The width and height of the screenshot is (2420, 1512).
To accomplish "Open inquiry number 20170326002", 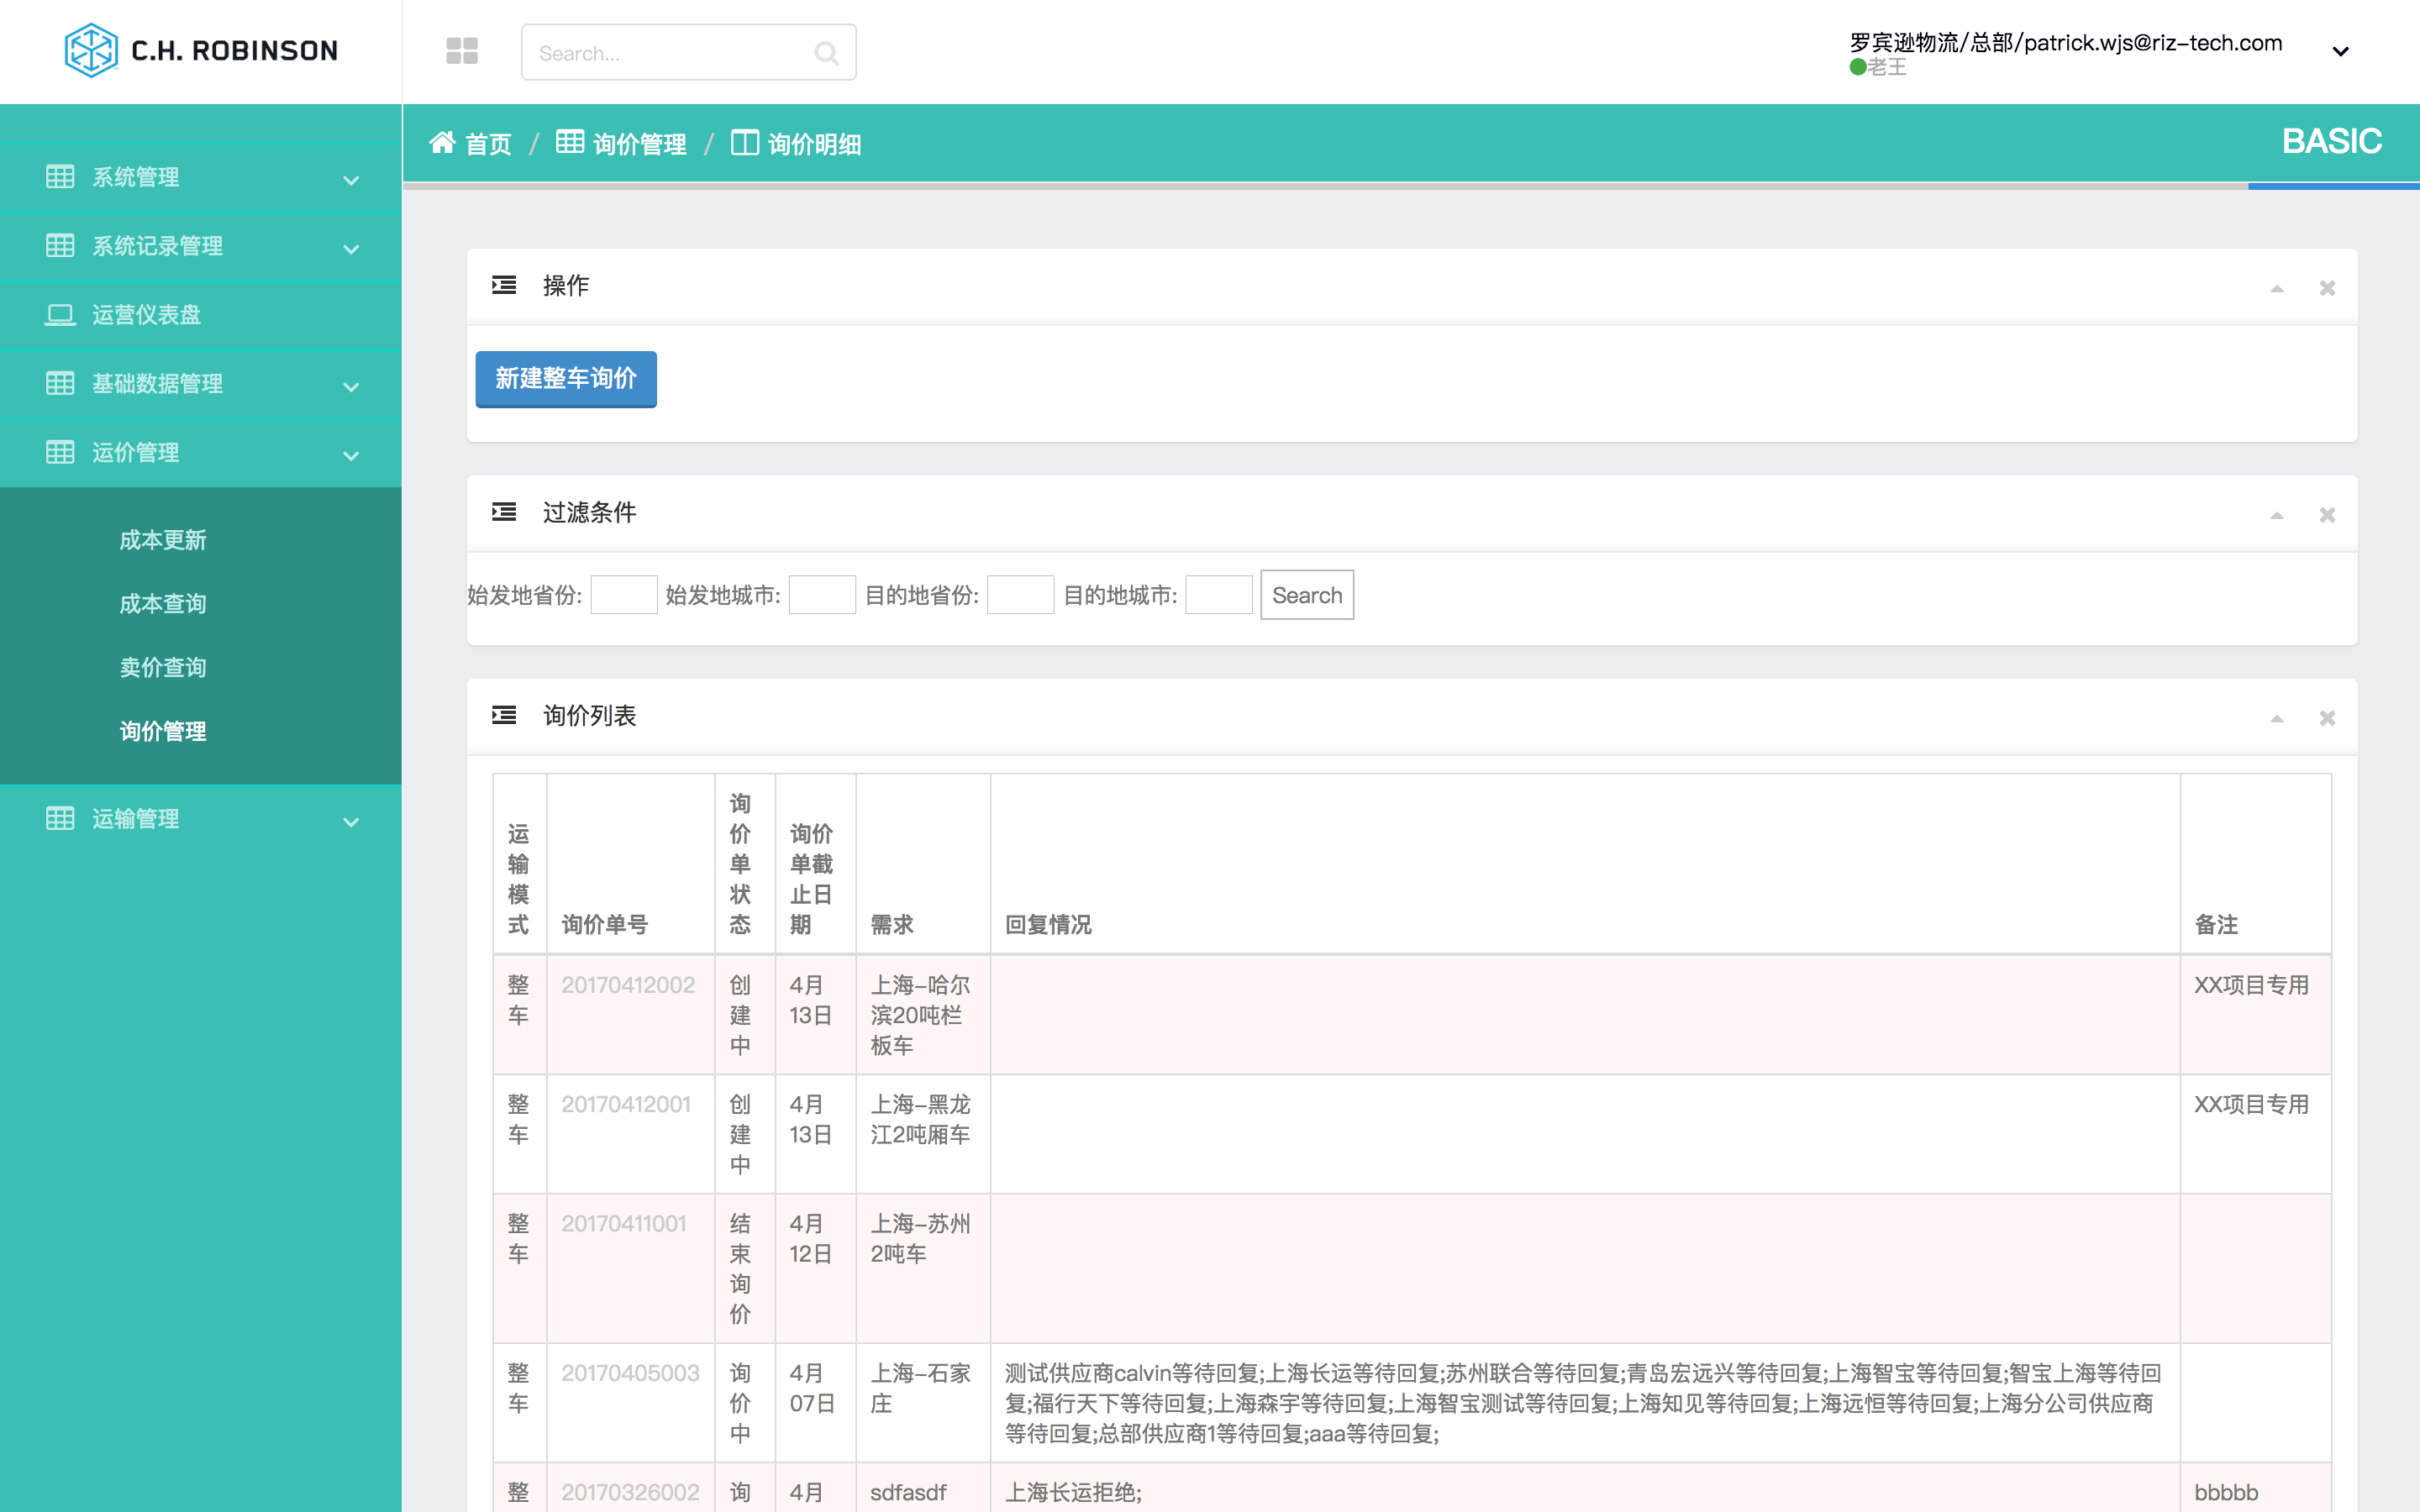I will (630, 1492).
